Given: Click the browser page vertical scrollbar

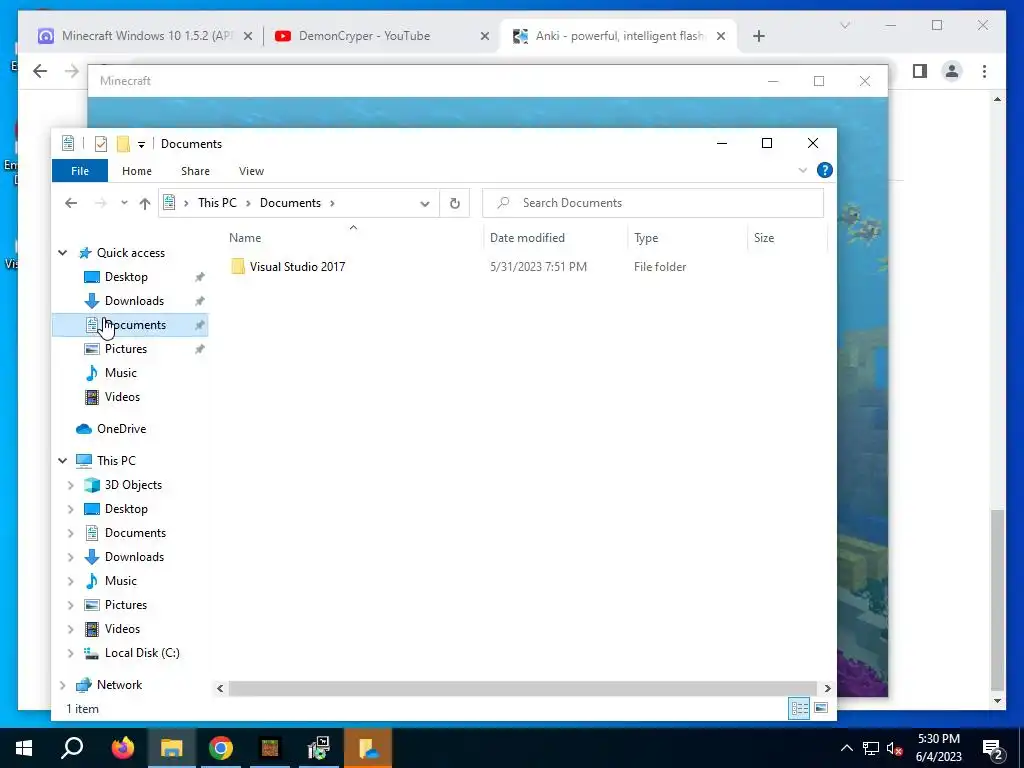Looking at the screenshot, I should 997,600.
